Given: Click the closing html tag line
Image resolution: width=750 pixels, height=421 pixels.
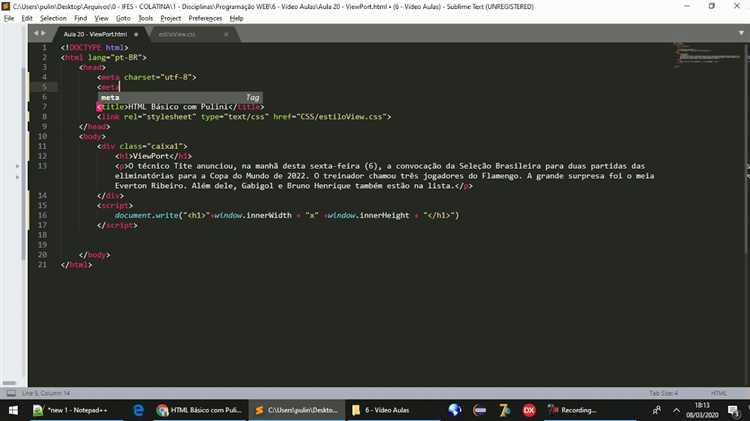Looking at the screenshot, I should pyautogui.click(x=77, y=265).
